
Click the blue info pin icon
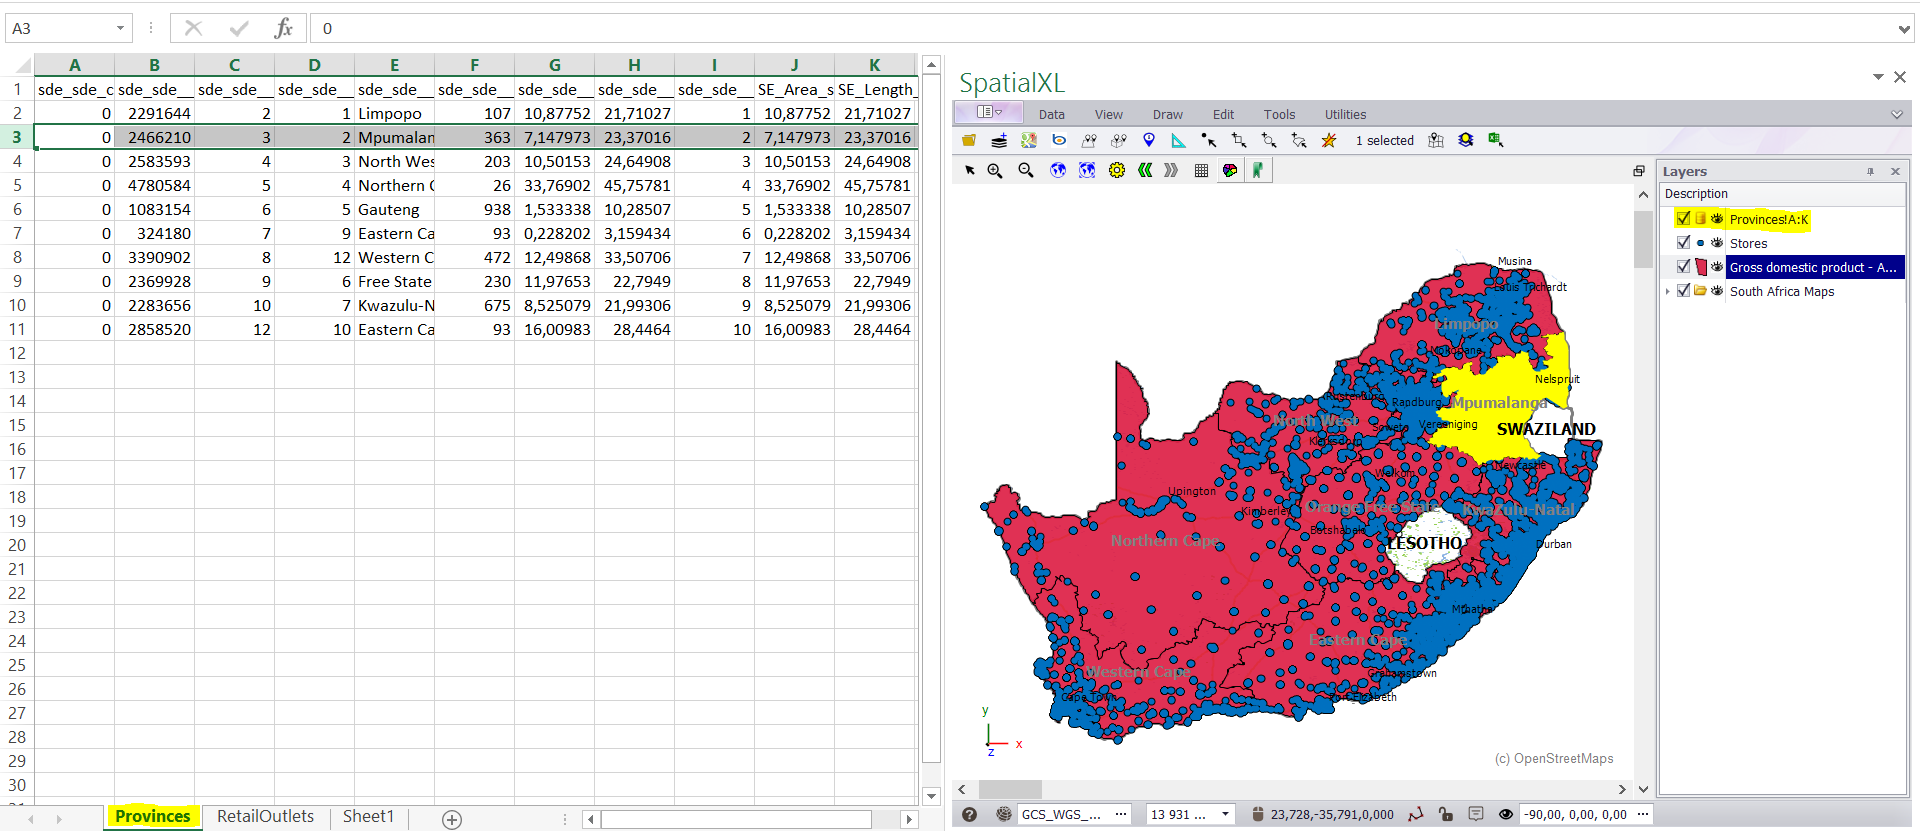click(x=1149, y=141)
